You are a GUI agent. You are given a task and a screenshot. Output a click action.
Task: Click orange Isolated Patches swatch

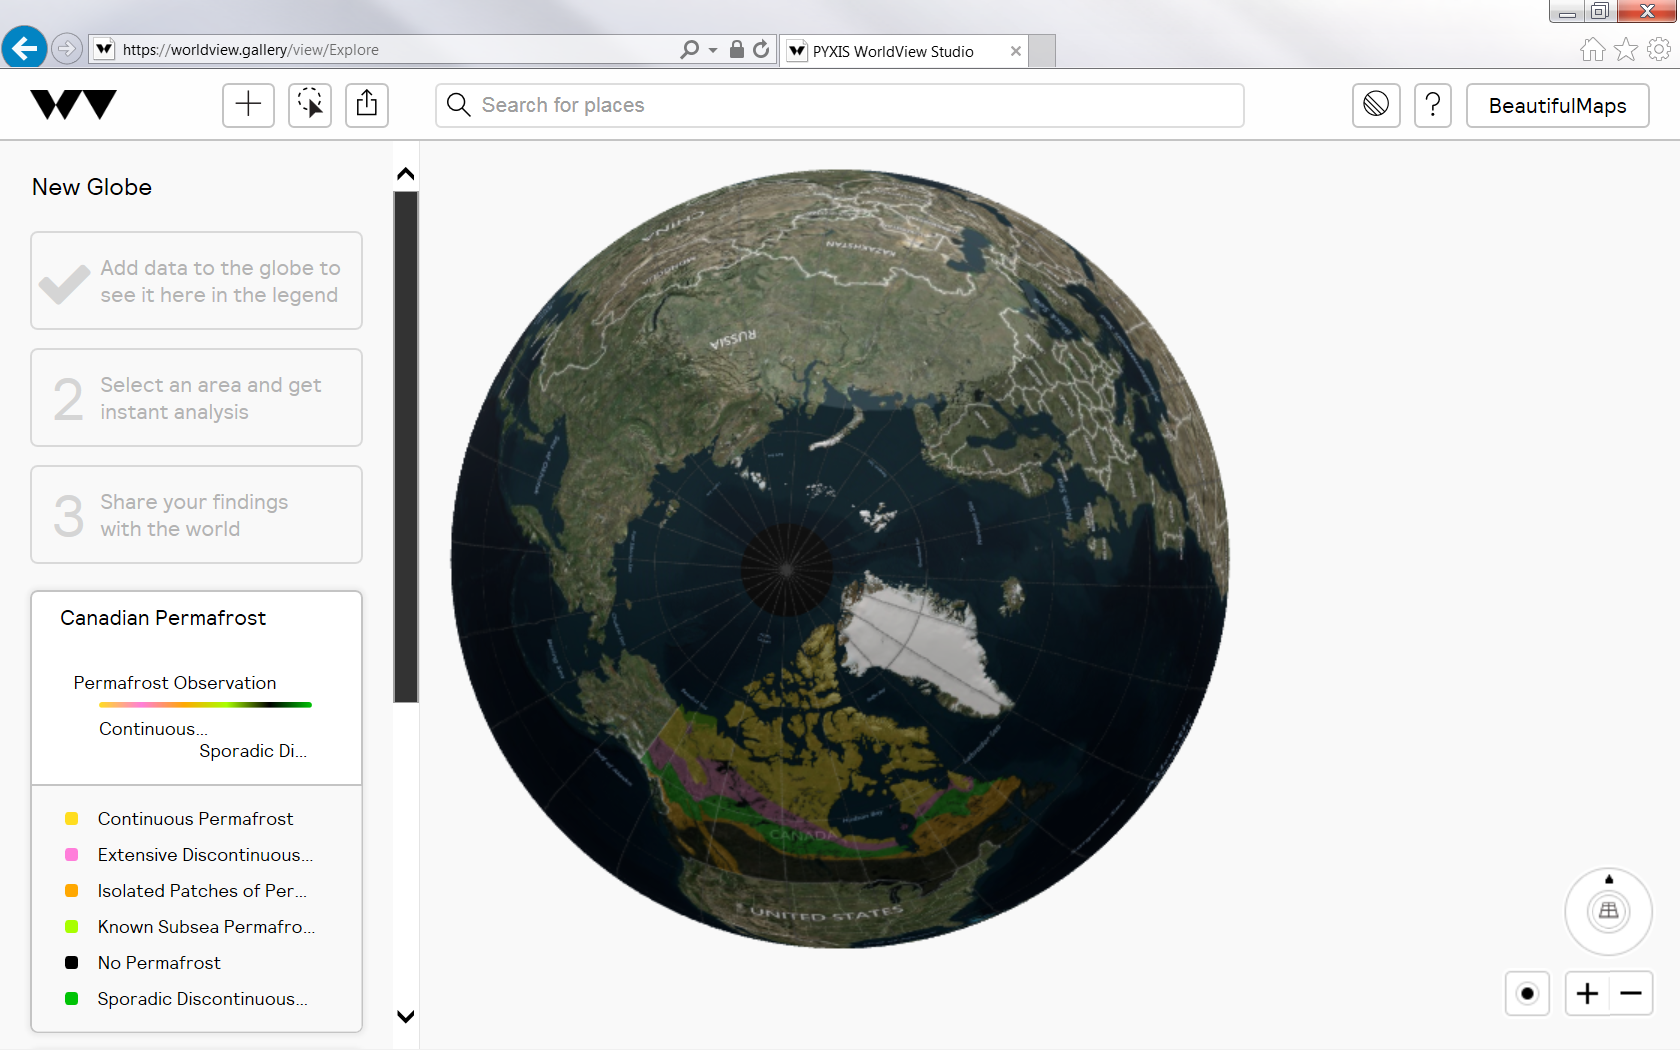tap(71, 891)
